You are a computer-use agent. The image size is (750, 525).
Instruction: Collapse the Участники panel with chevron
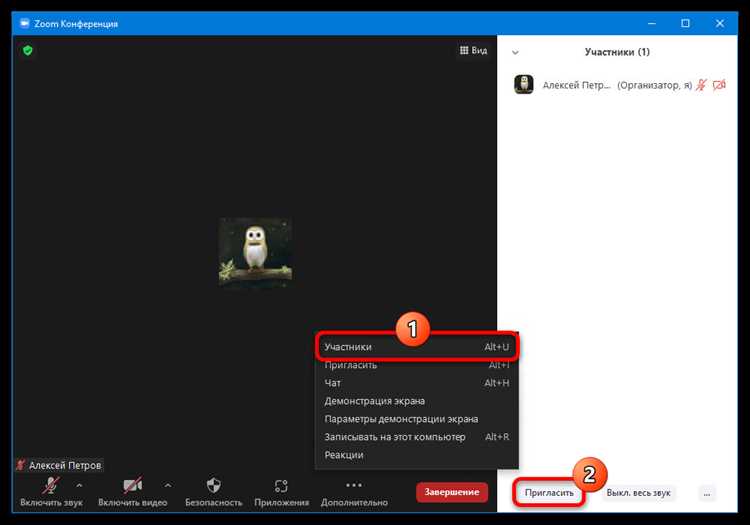515,52
